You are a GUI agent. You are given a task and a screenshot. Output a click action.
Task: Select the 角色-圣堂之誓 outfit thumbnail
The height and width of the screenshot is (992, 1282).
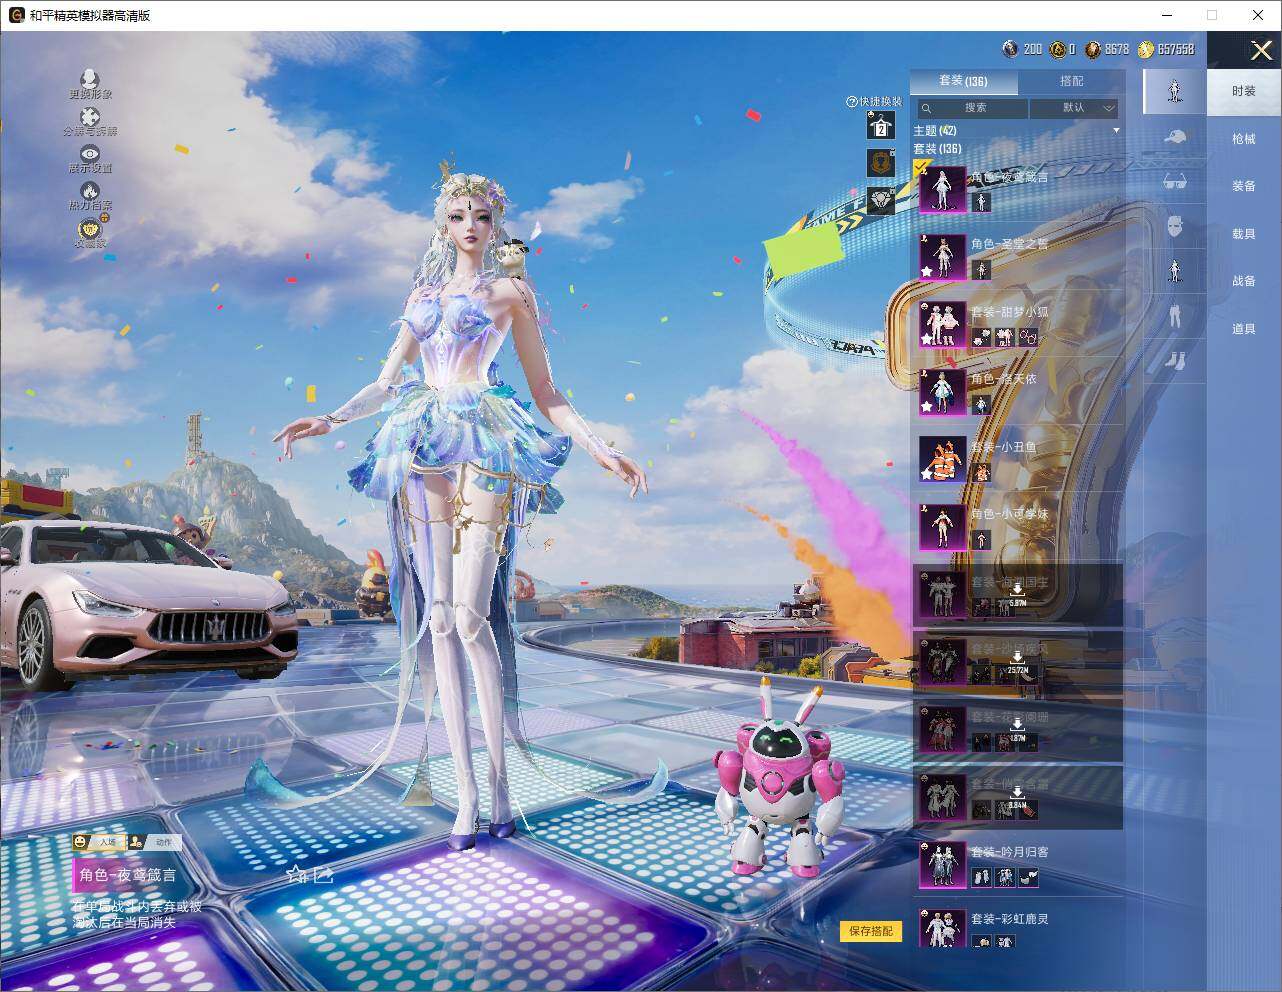942,257
